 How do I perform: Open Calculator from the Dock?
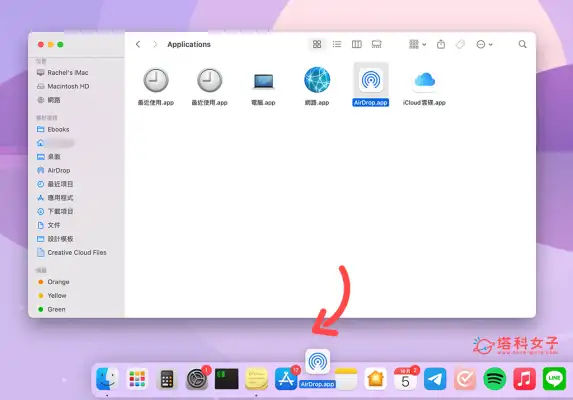click(167, 379)
